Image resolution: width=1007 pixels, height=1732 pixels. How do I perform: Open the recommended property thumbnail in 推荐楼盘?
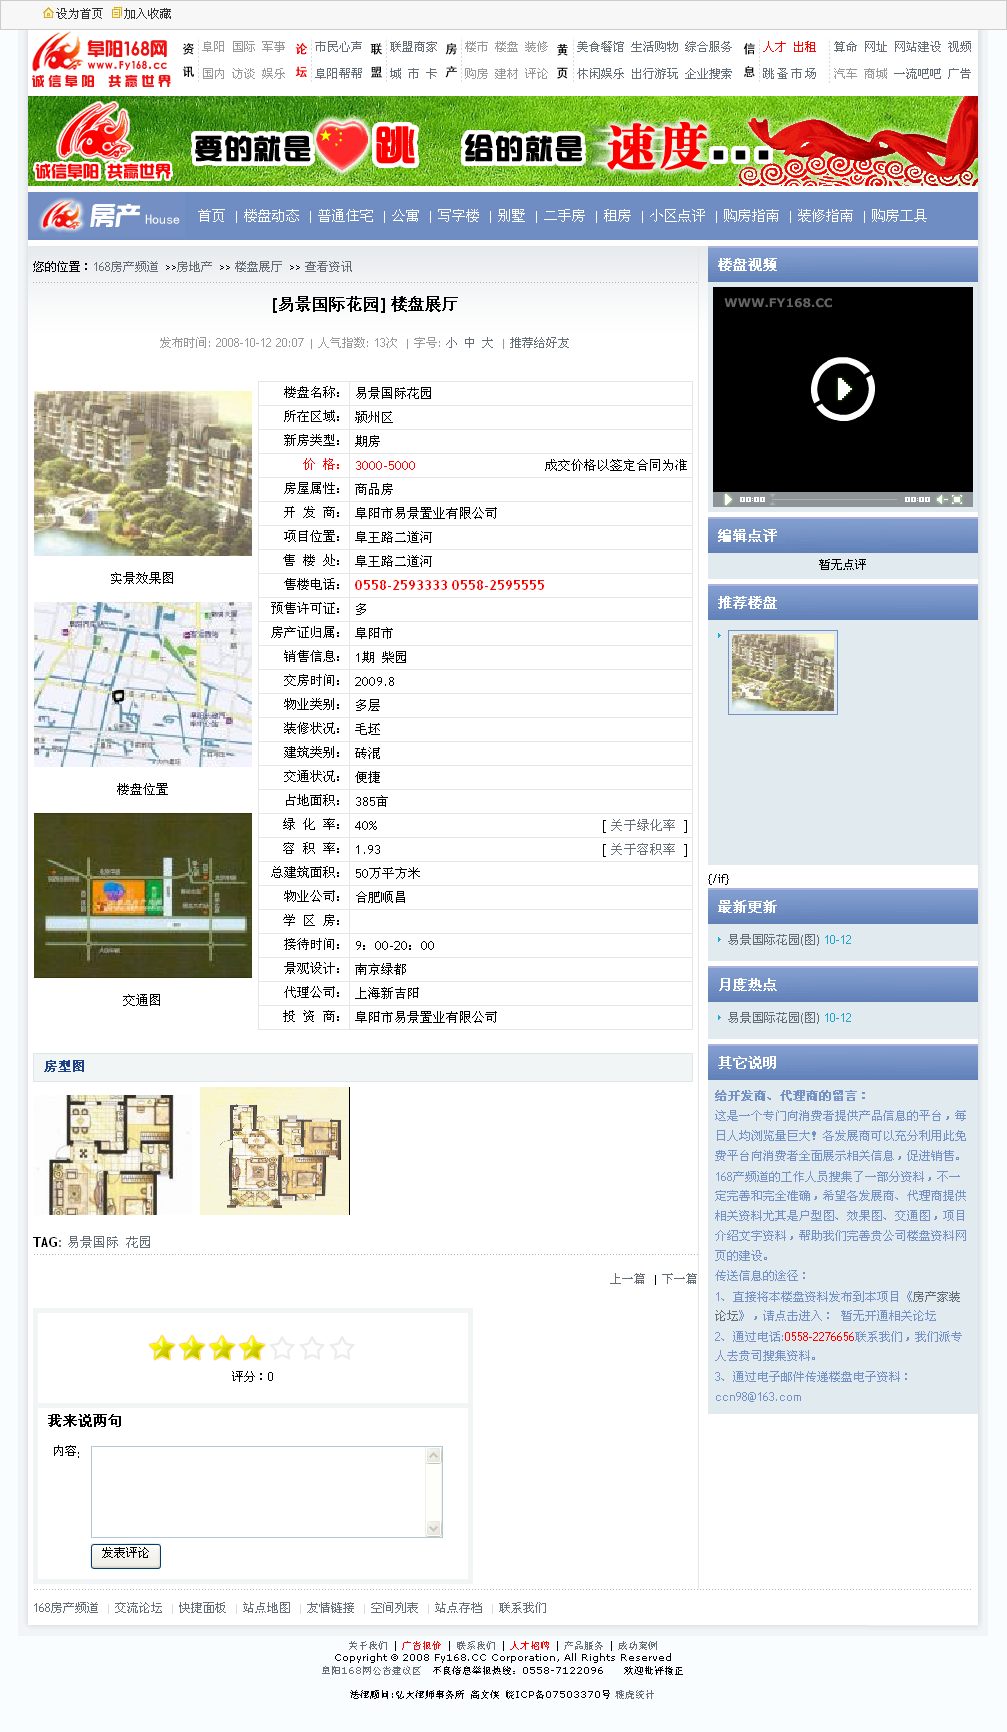click(x=782, y=672)
